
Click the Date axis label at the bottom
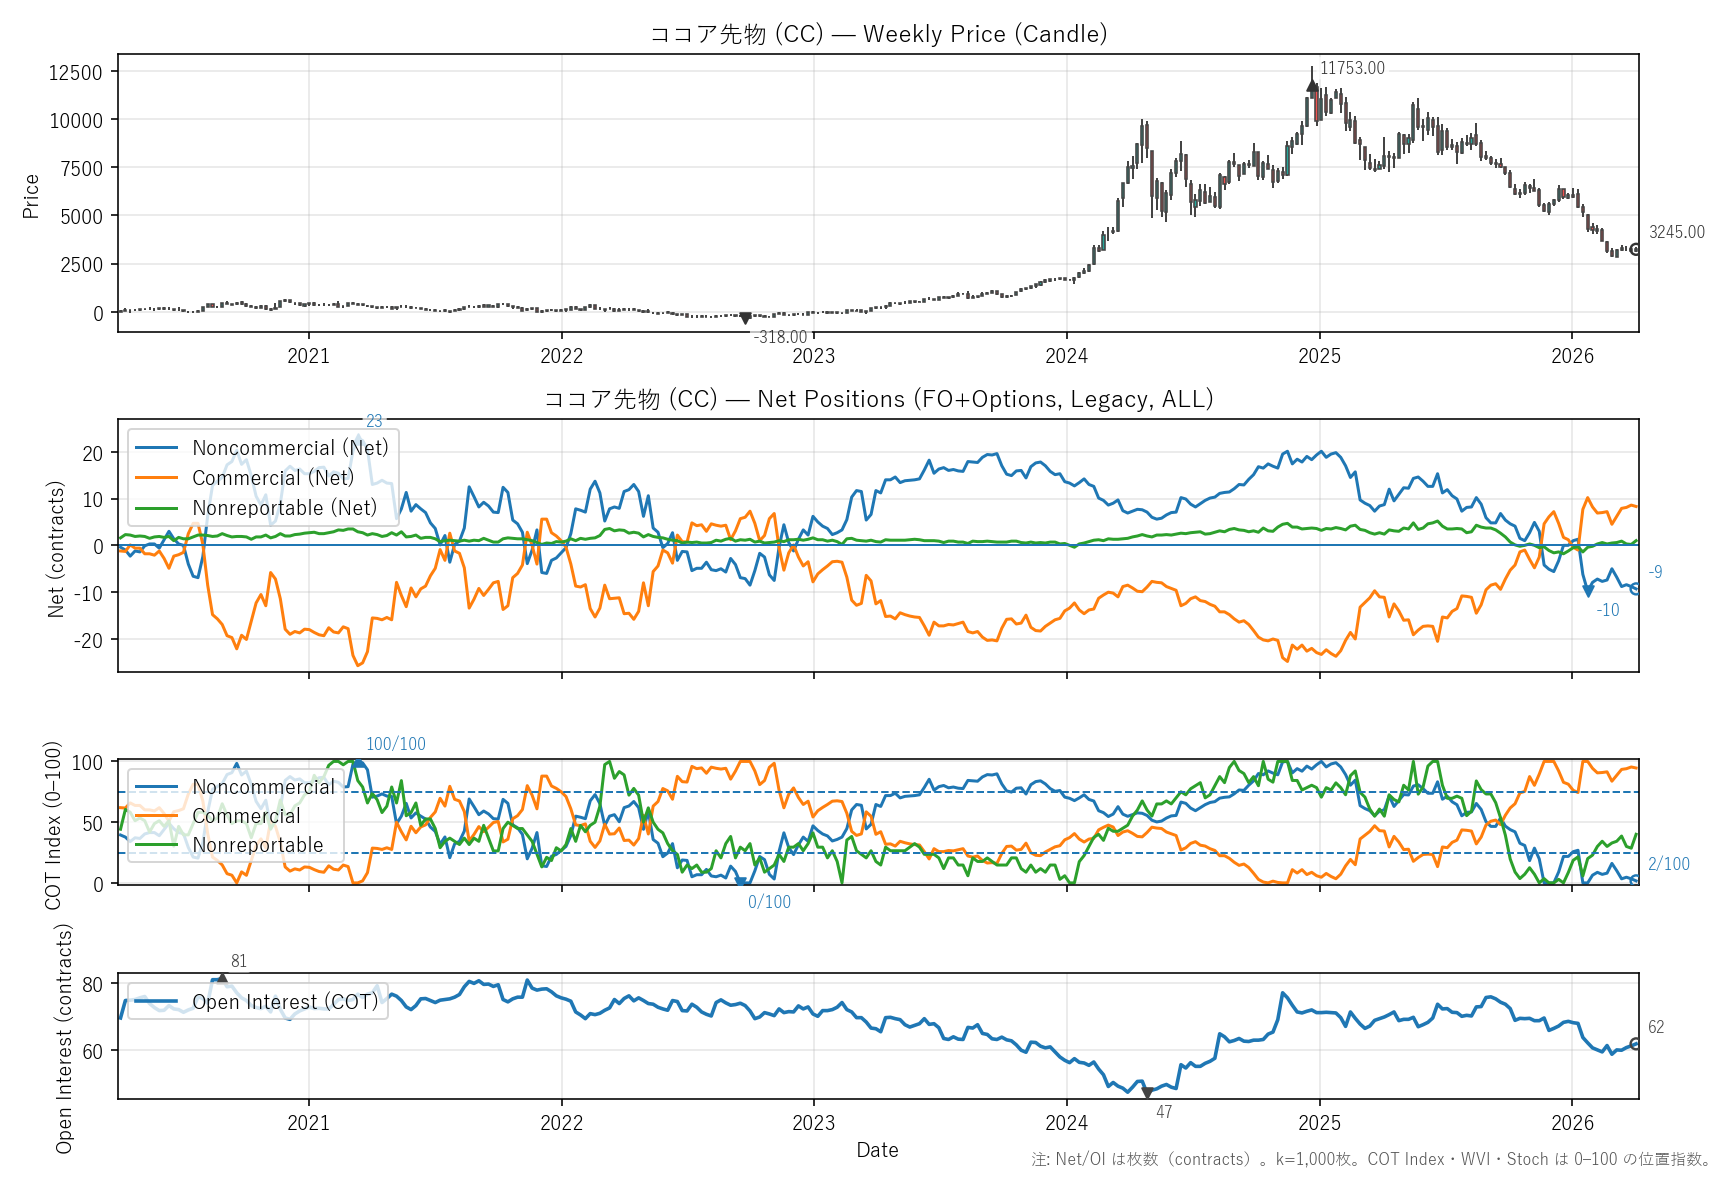[x=877, y=1150]
